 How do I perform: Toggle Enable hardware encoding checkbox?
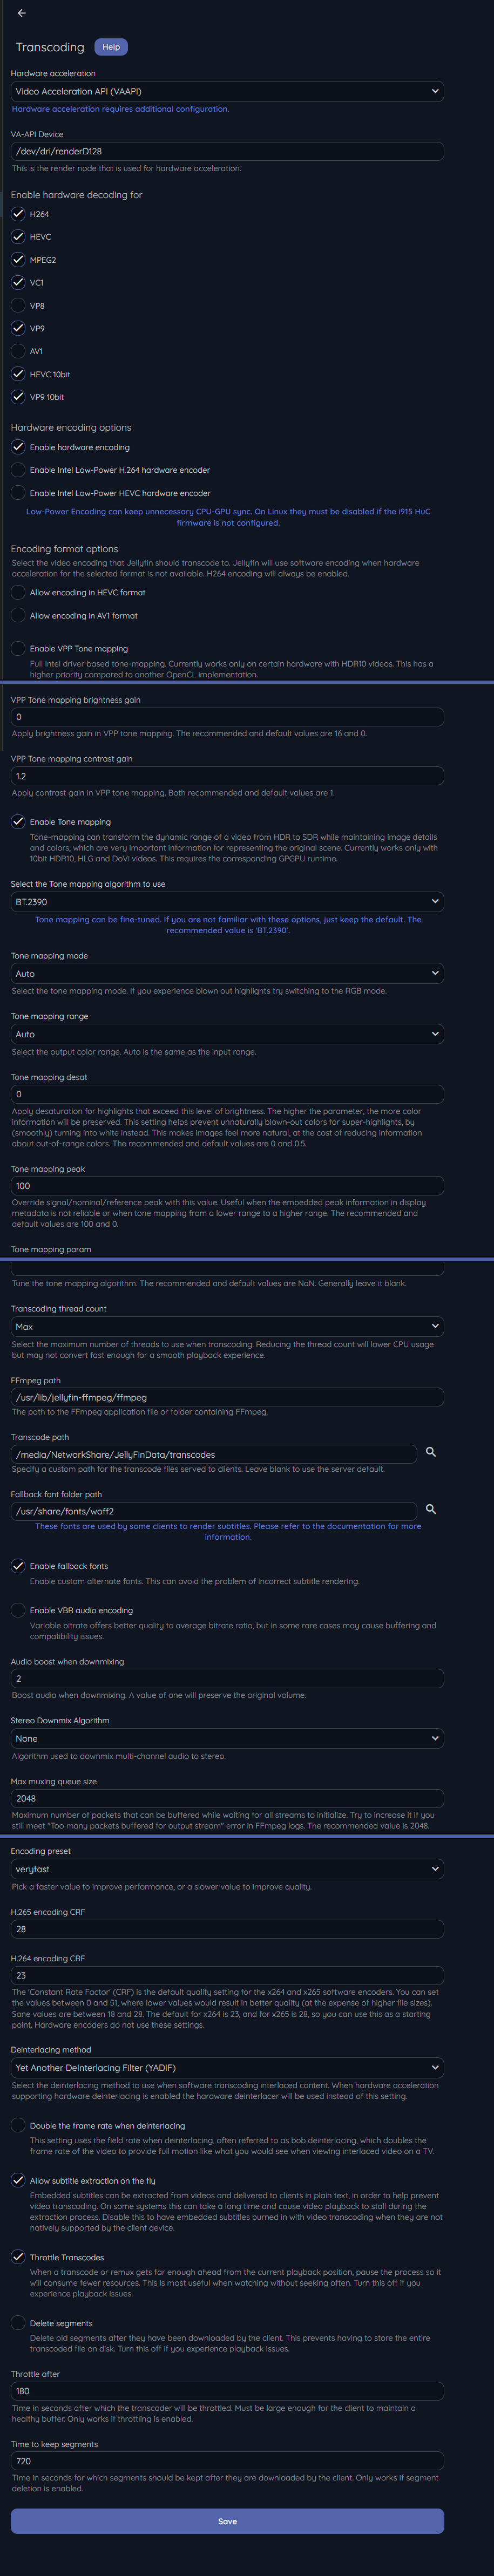click(18, 447)
